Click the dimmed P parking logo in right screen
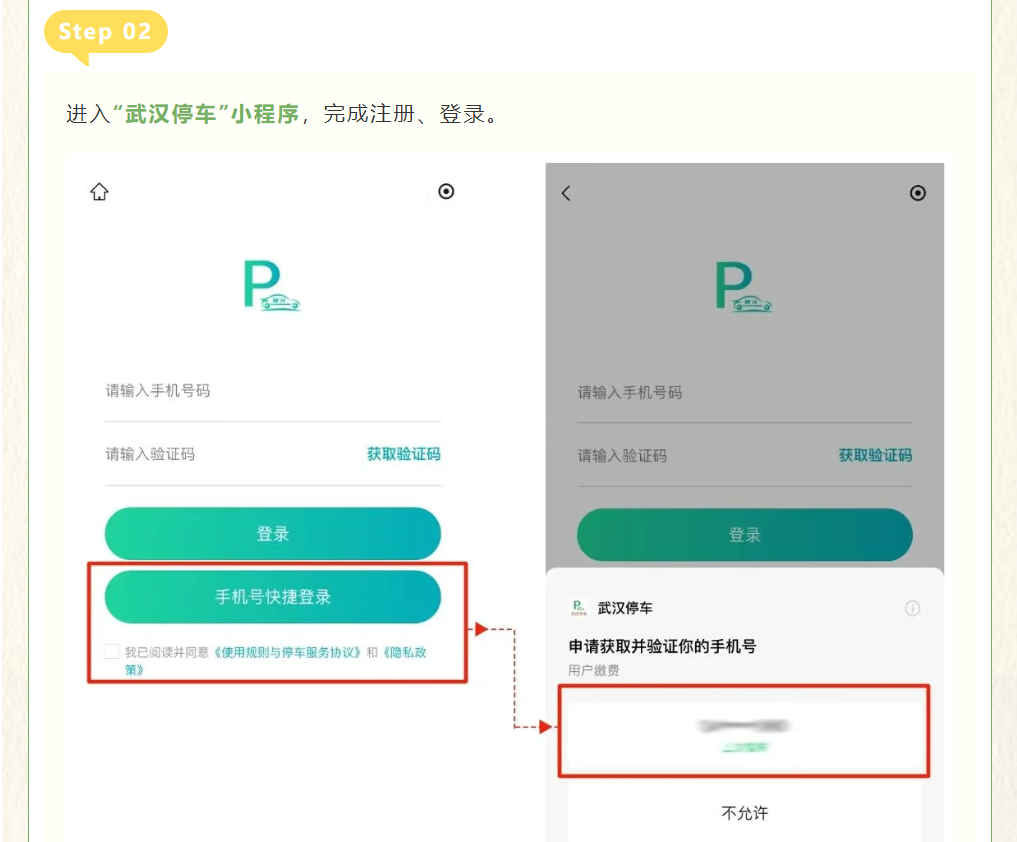 (742, 287)
